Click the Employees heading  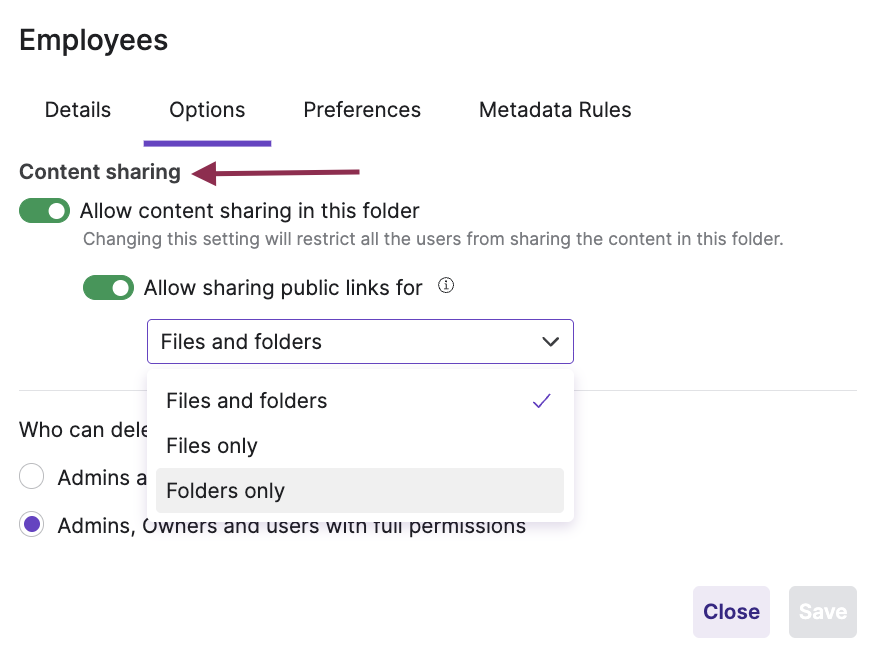(x=93, y=41)
